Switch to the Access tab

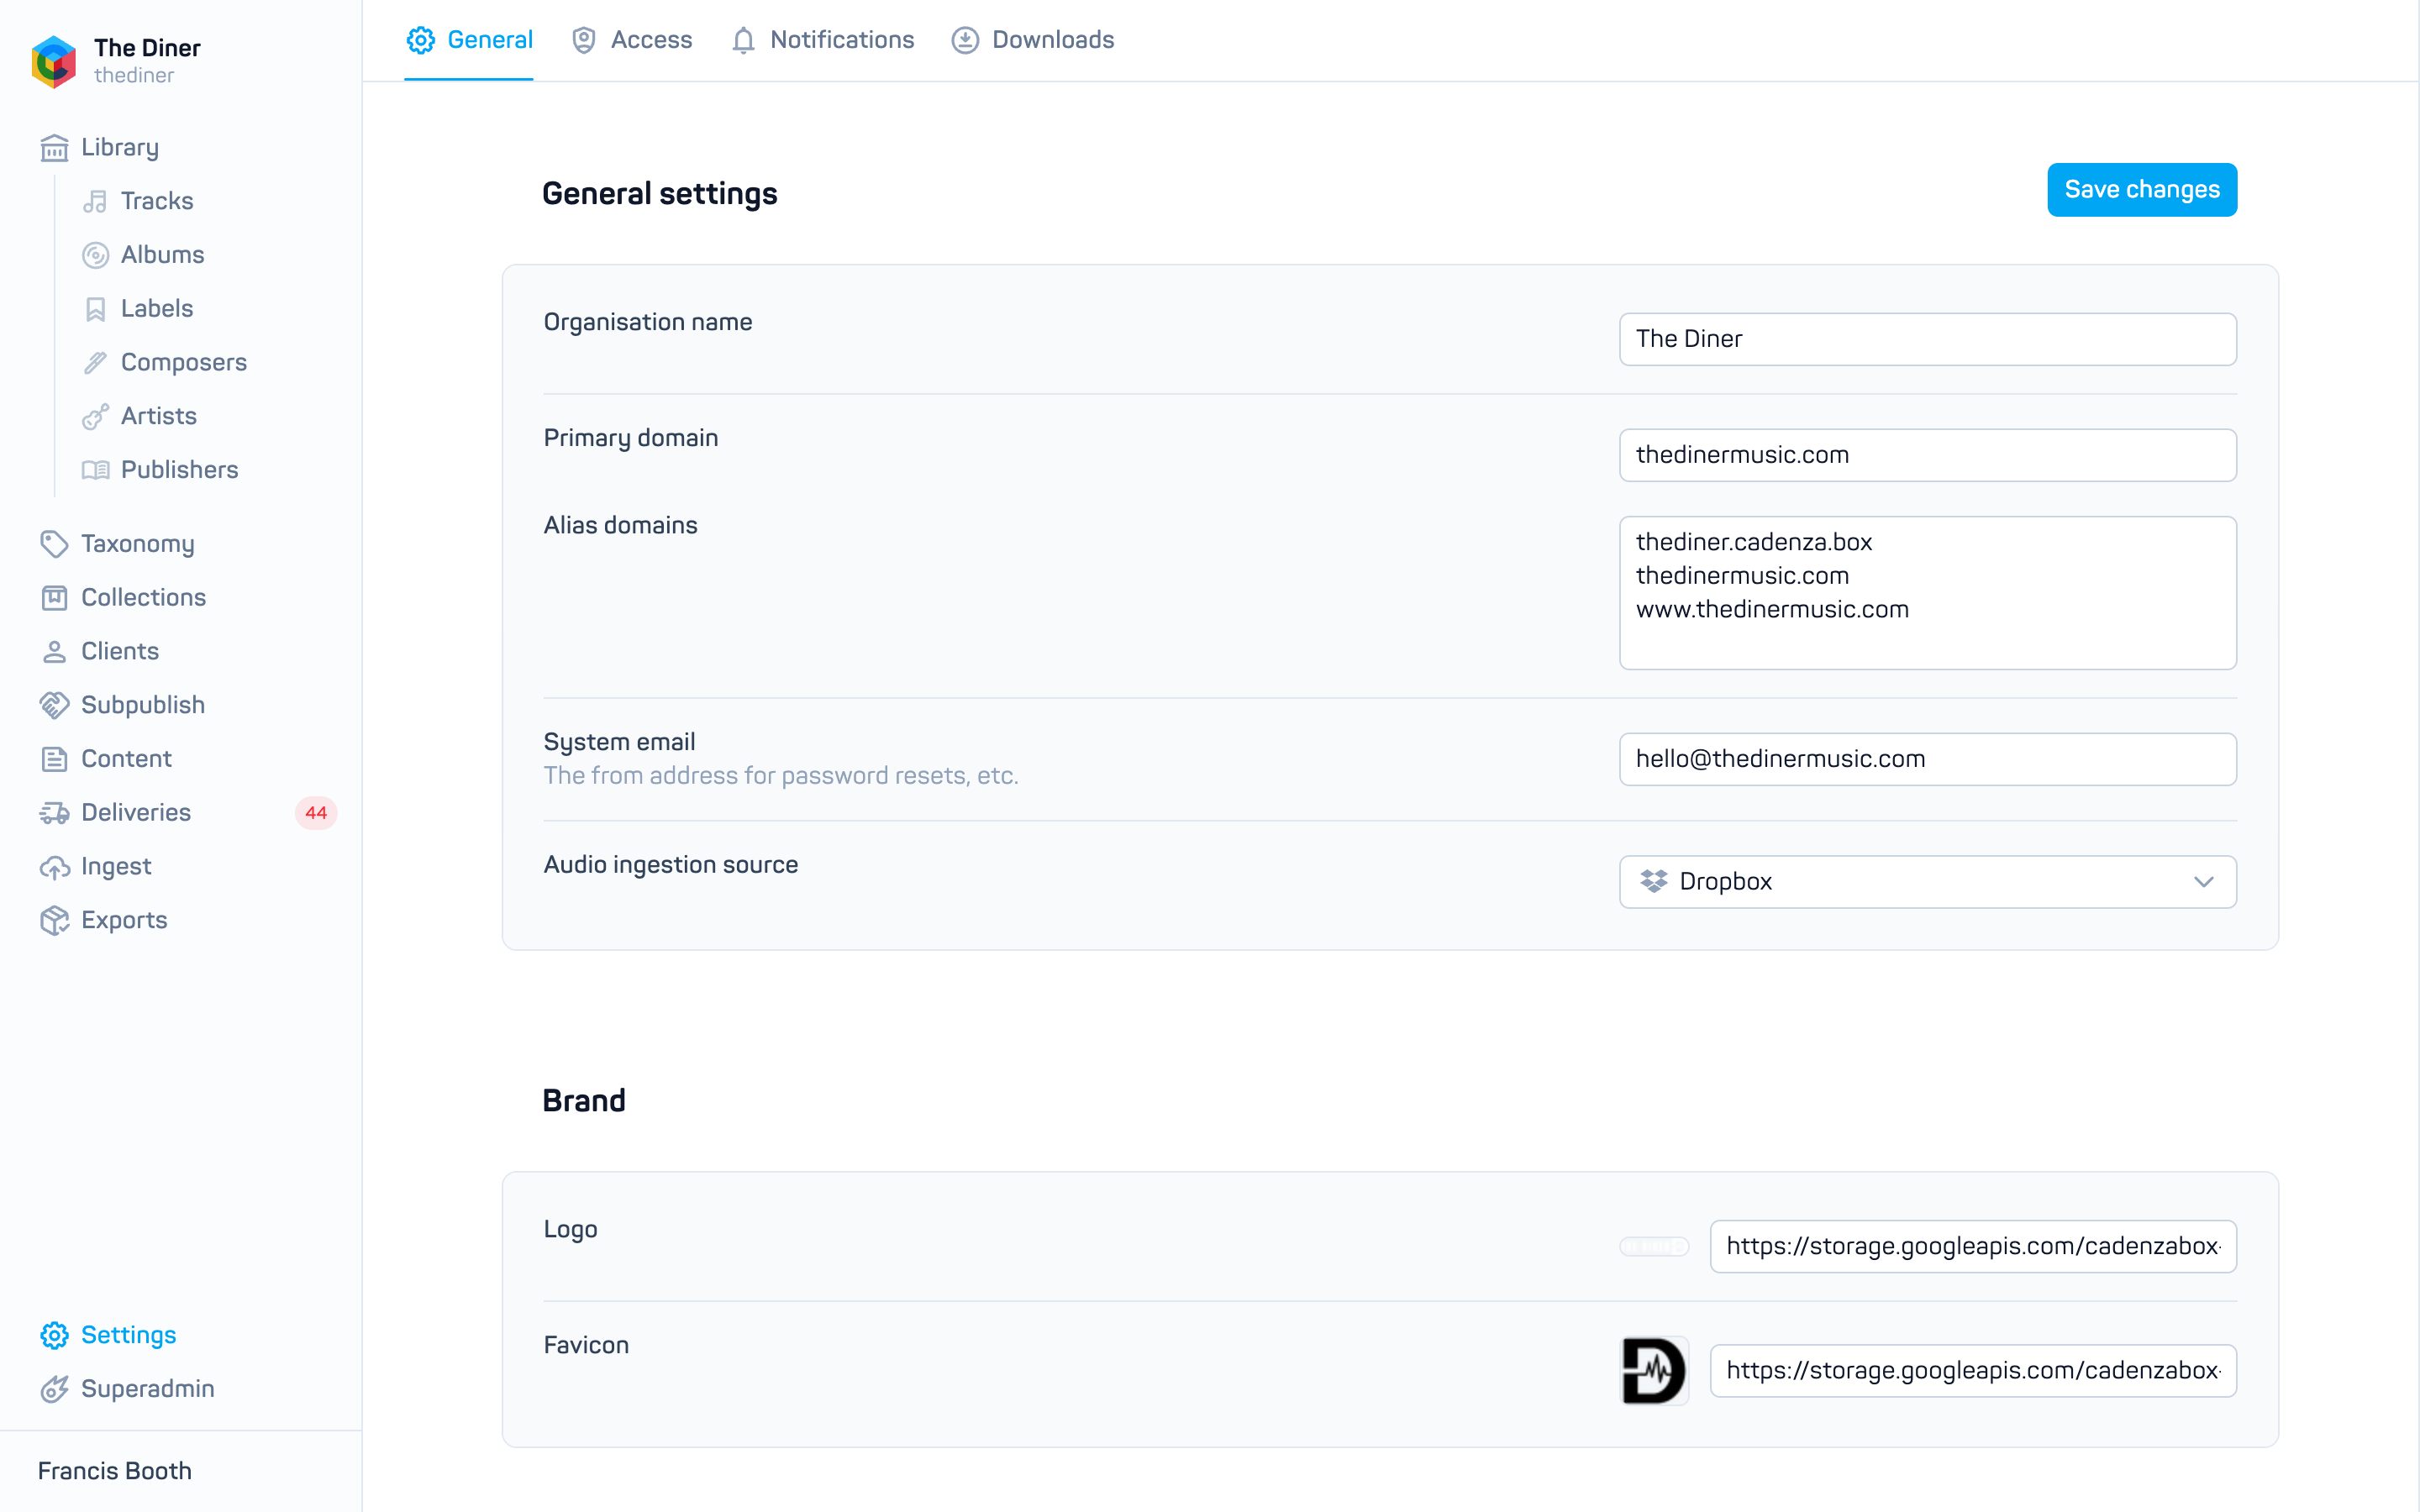click(632, 40)
